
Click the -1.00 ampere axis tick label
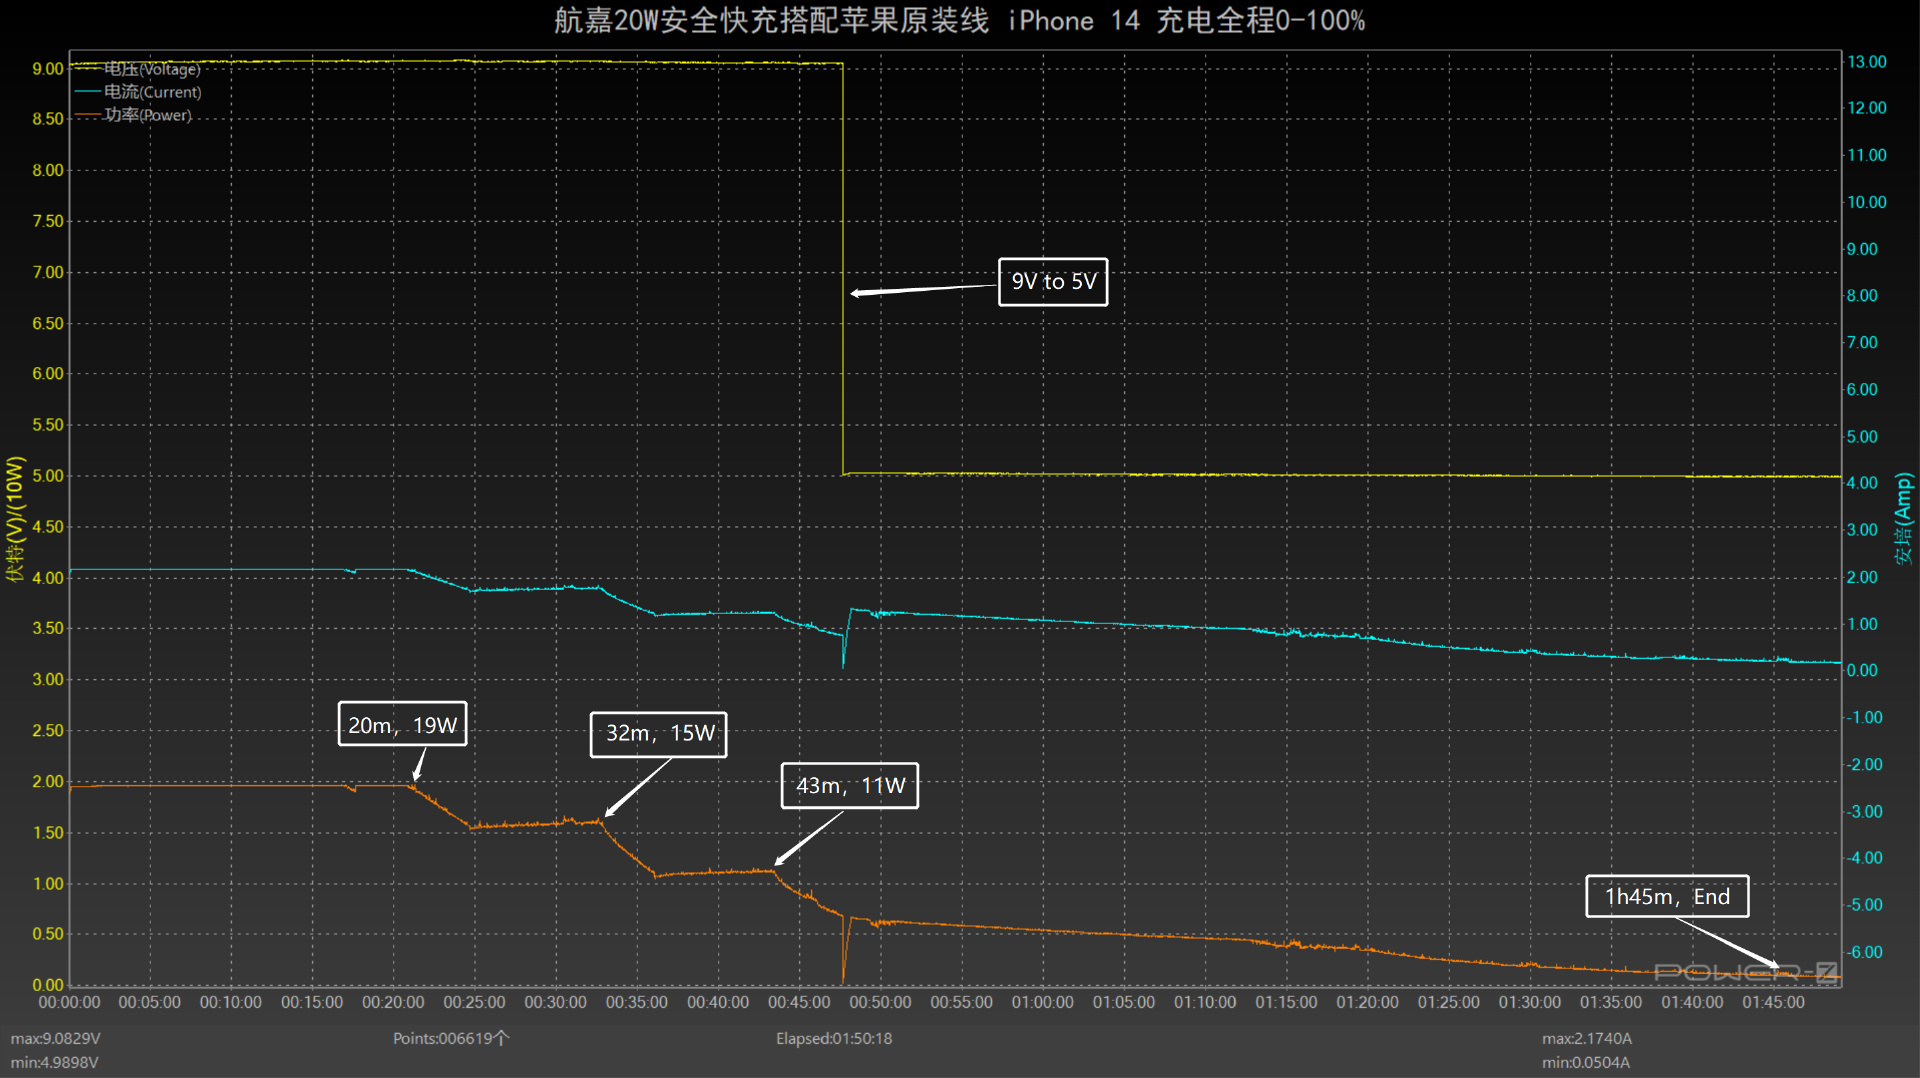(1864, 717)
